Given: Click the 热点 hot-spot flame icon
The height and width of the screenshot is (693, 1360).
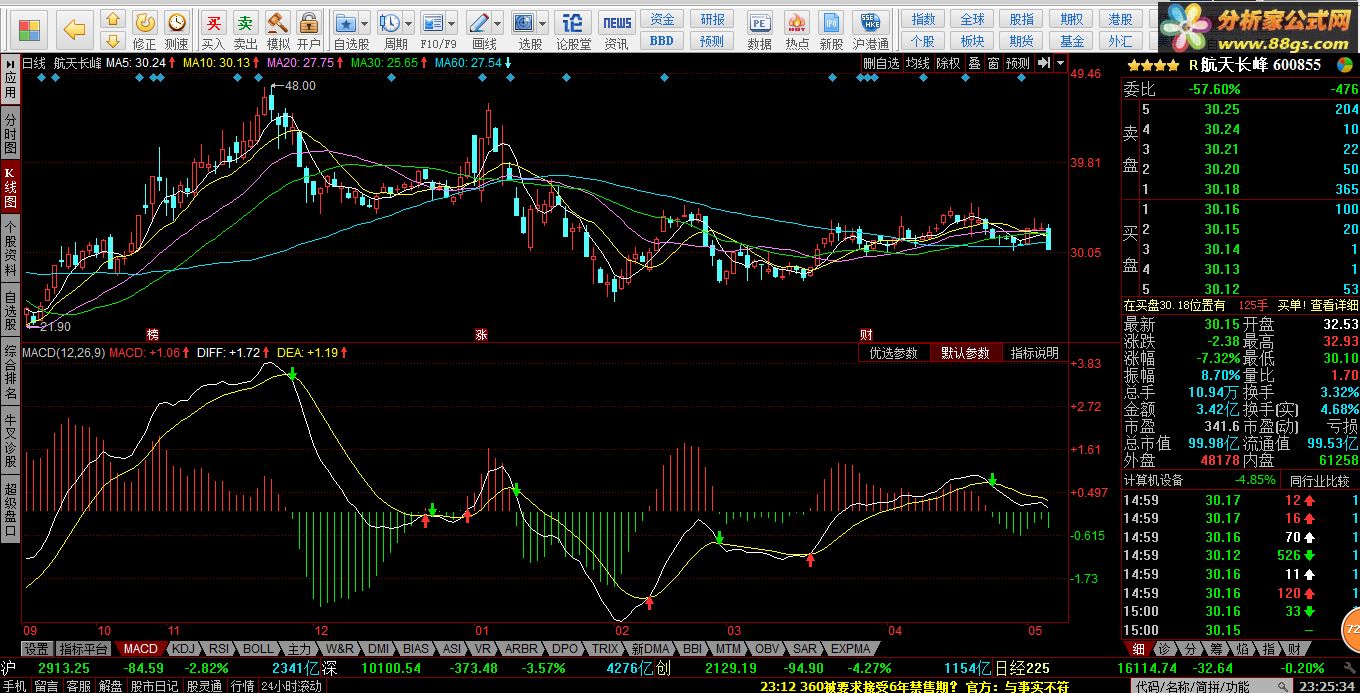Looking at the screenshot, I should click(x=797, y=30).
